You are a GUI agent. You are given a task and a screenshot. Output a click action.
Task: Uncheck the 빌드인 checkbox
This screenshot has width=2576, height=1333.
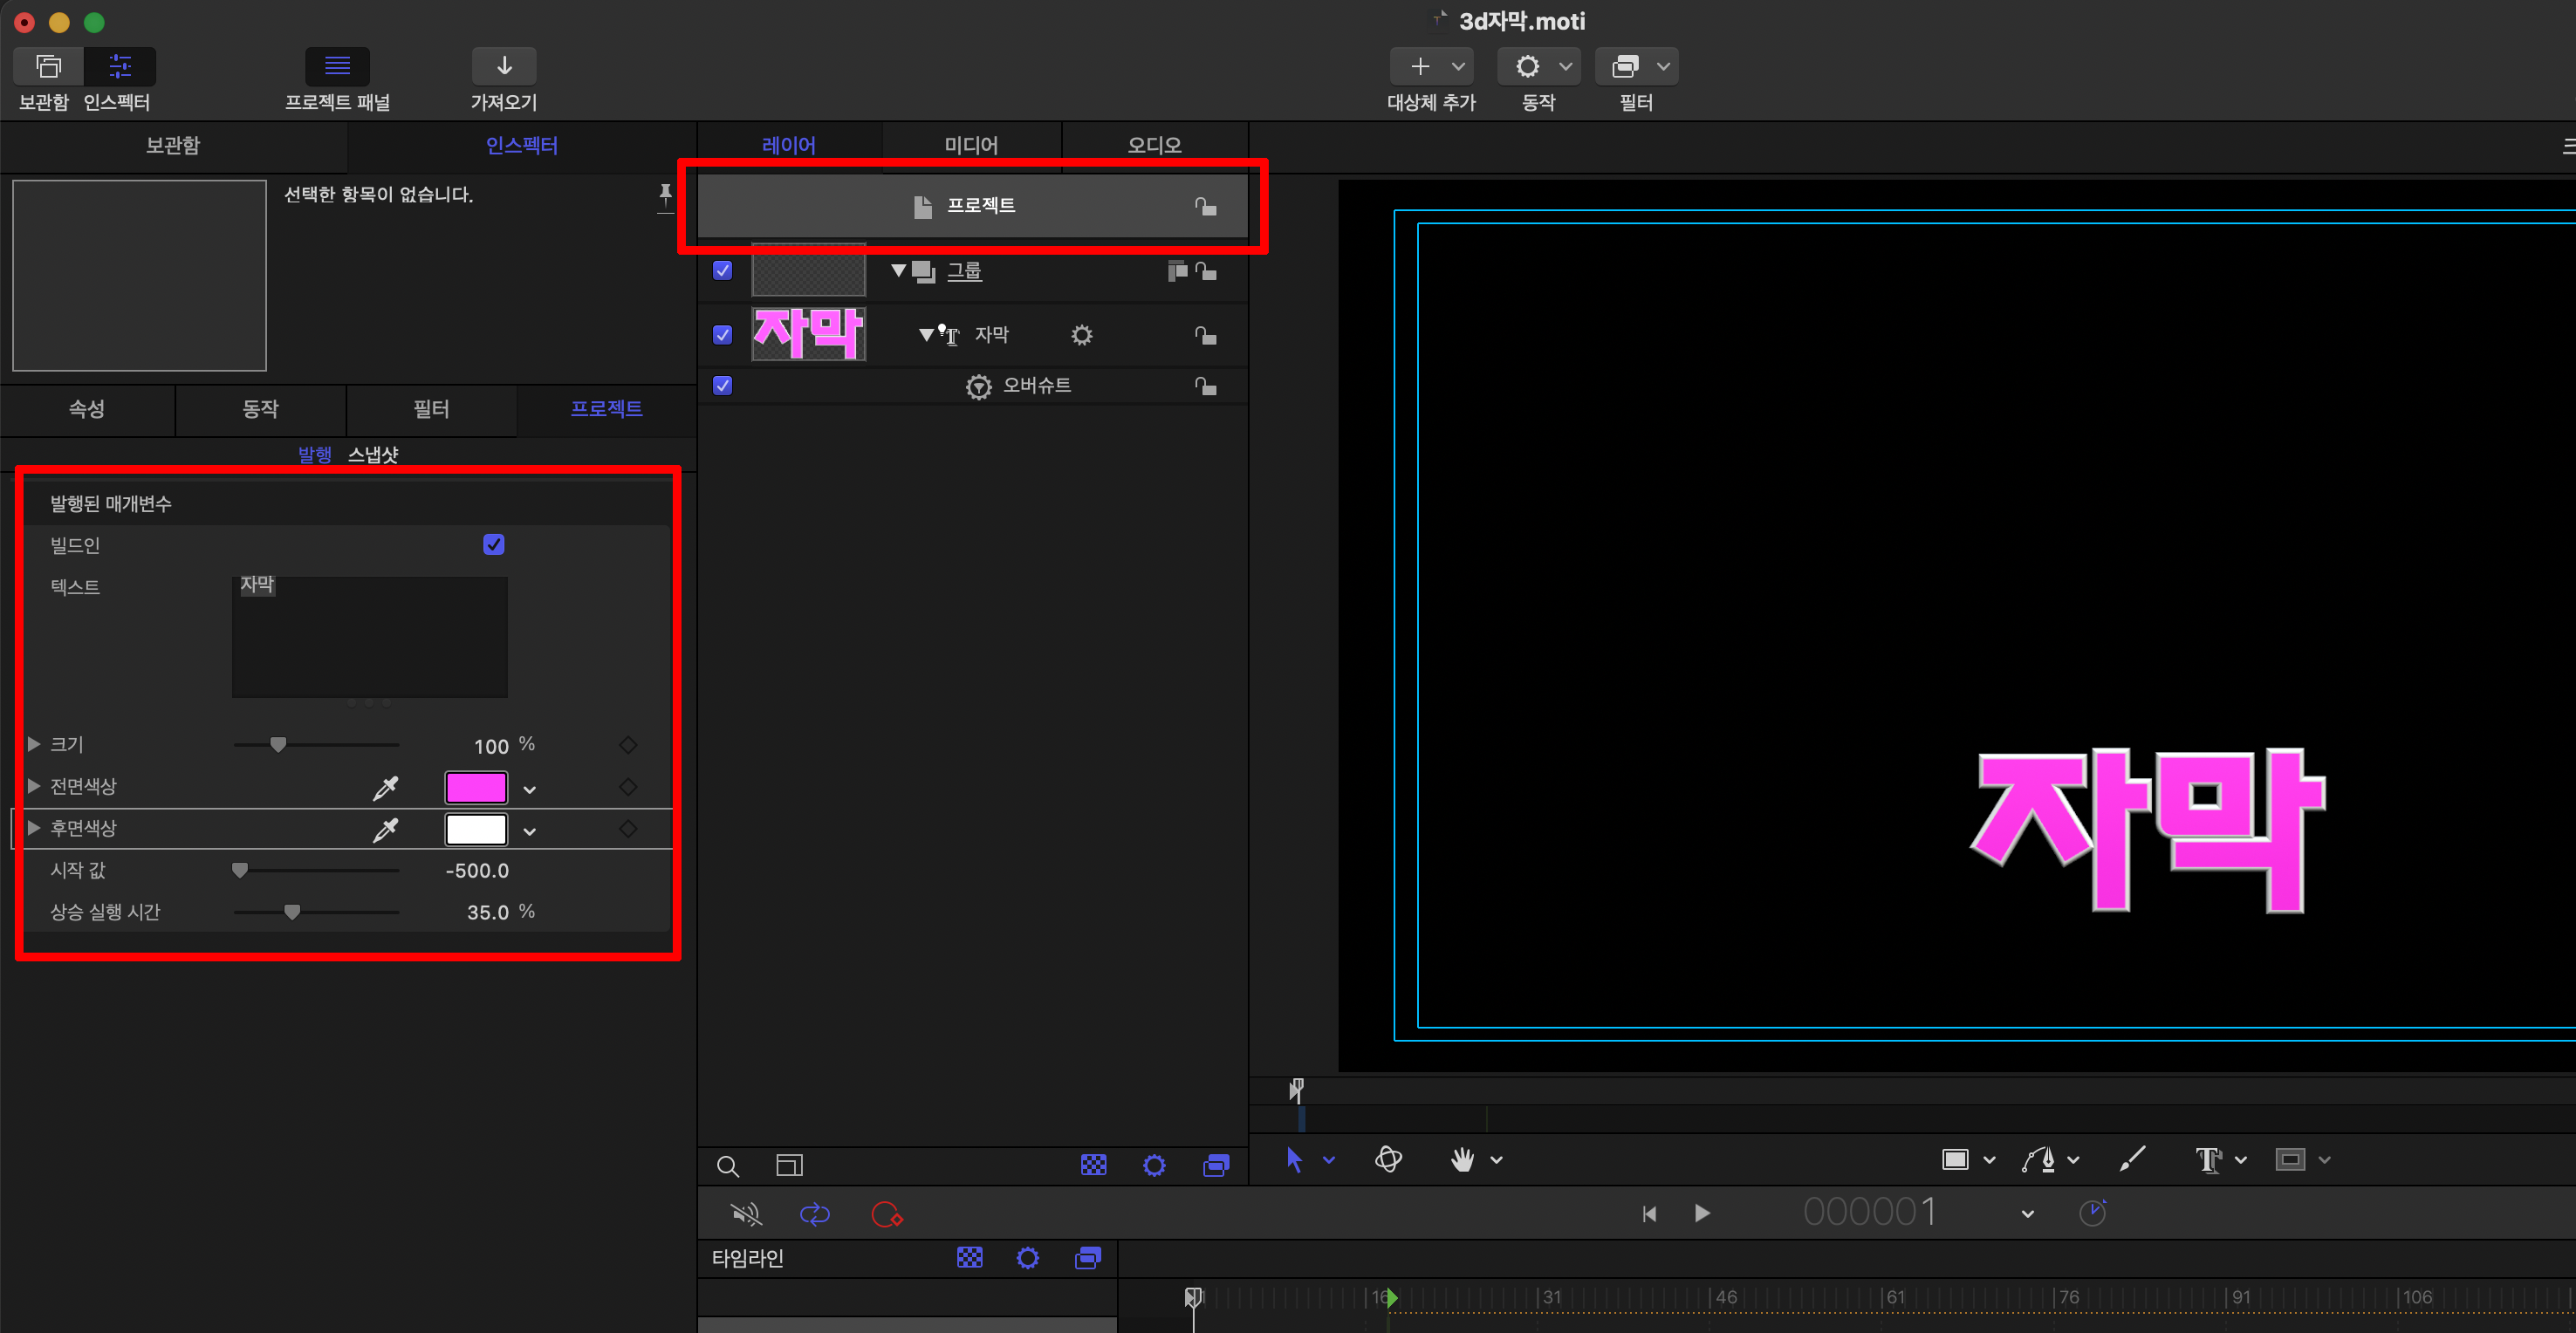coord(494,544)
